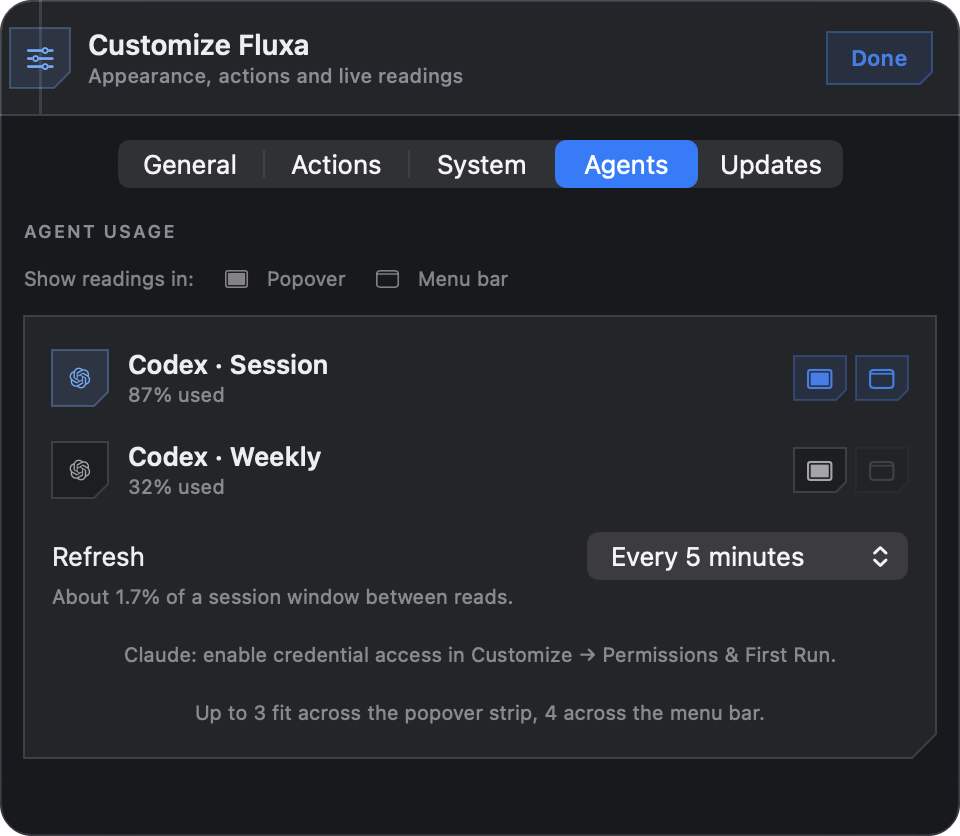Click the 'Show readings in:' label

pyautogui.click(x=109, y=279)
